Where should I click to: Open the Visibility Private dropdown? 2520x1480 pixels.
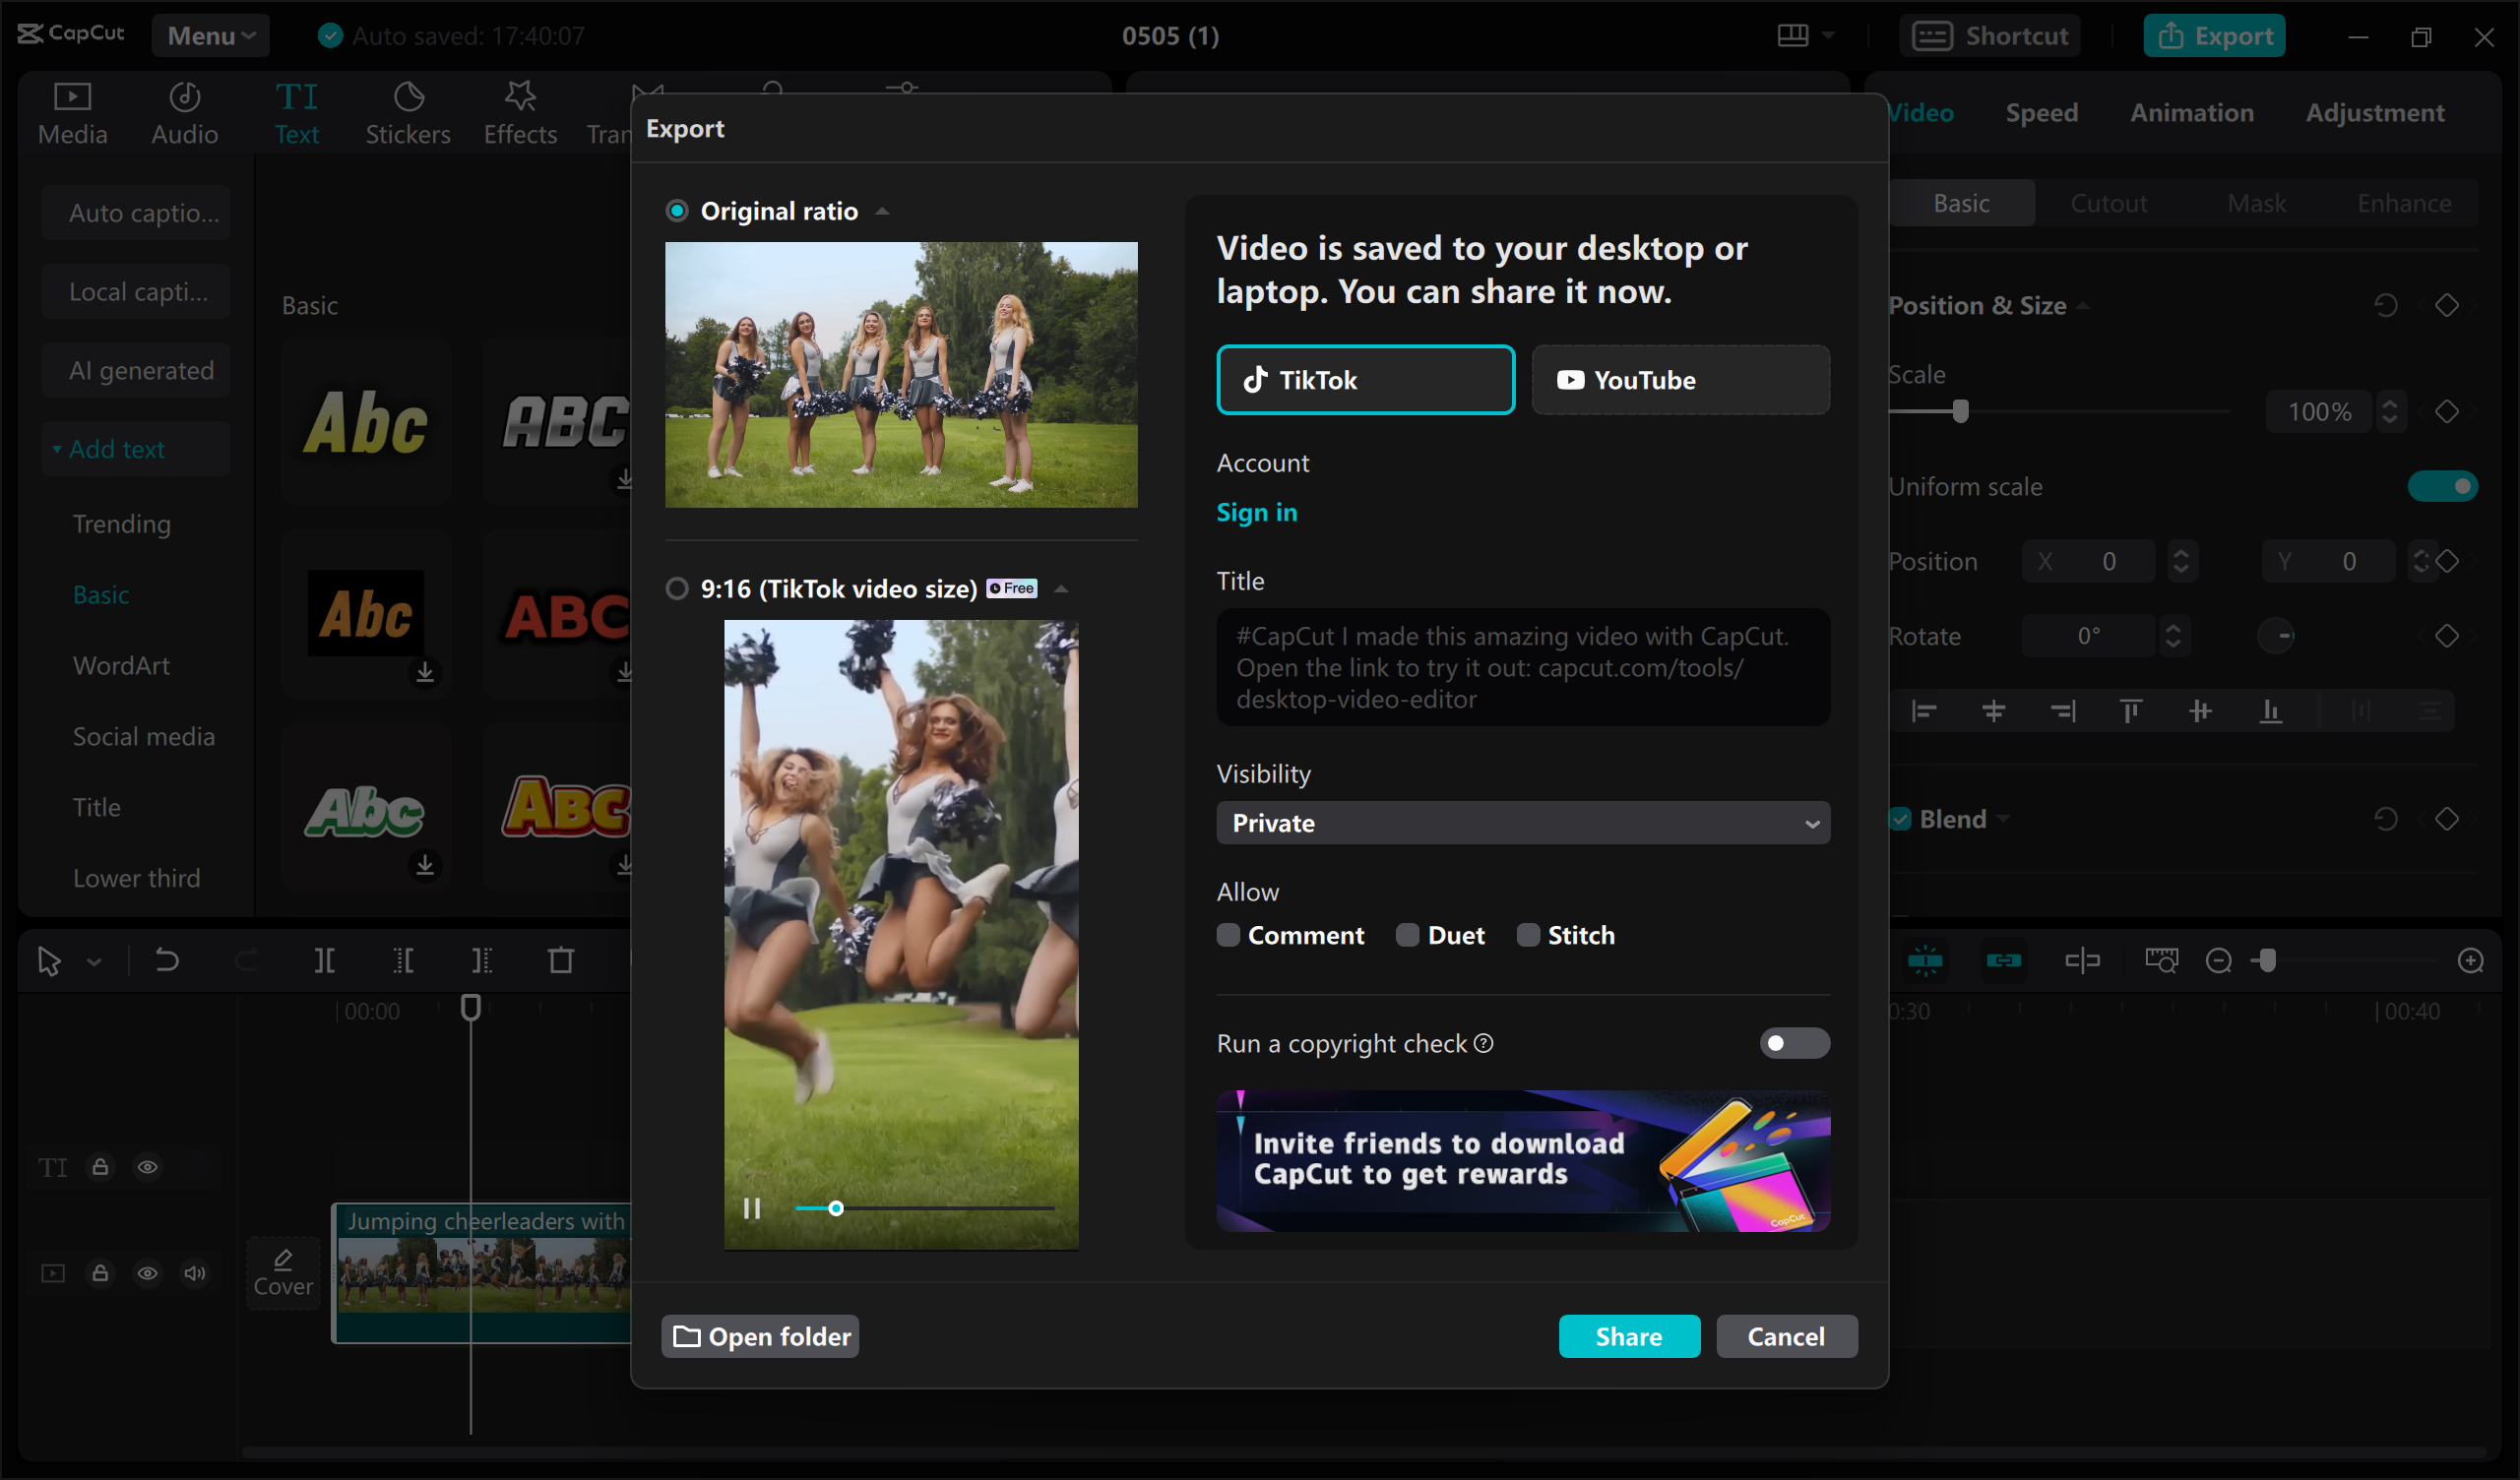point(1522,823)
